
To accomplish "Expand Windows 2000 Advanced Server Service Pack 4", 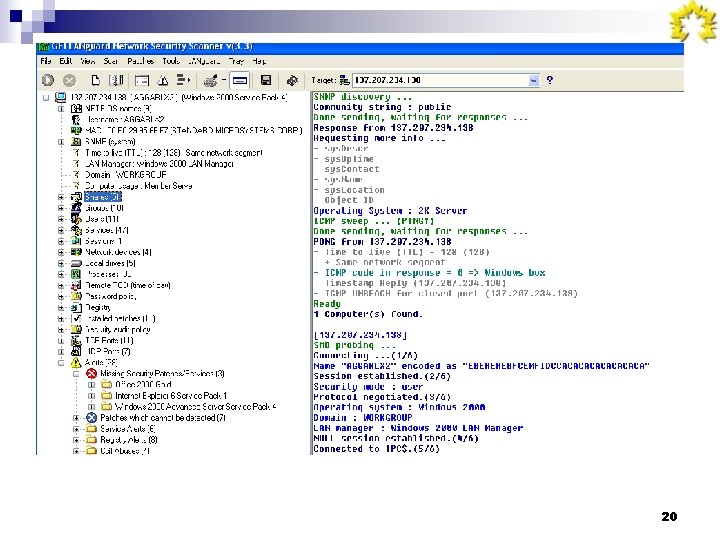I will click(91, 407).
